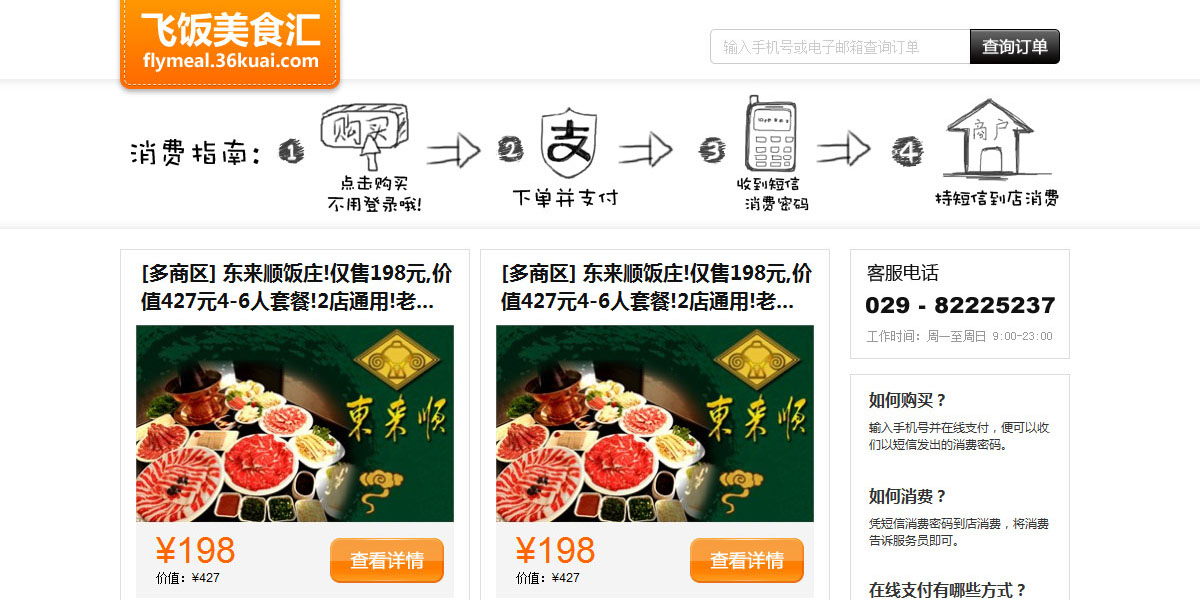The height and width of the screenshot is (600, 1200).
Task: Click the 如何消费？ help heading
Action: click(907, 496)
